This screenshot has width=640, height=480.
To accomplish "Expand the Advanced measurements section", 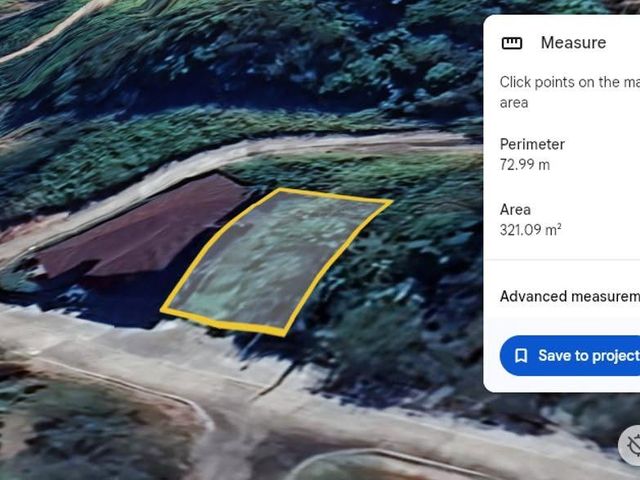I will pos(570,296).
